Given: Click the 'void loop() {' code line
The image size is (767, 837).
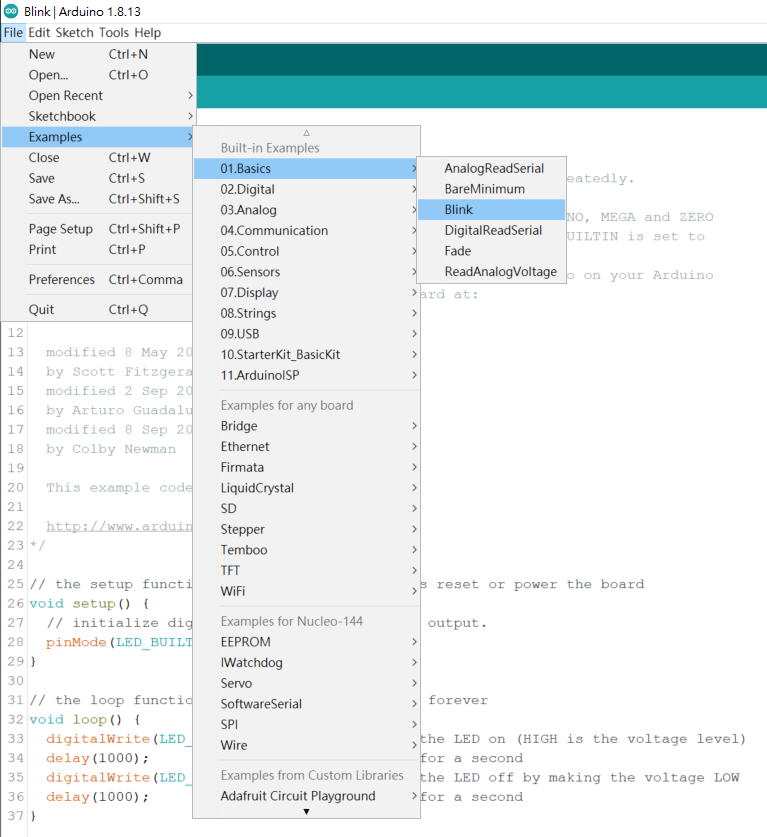Looking at the screenshot, I should pyautogui.click(x=84, y=720).
